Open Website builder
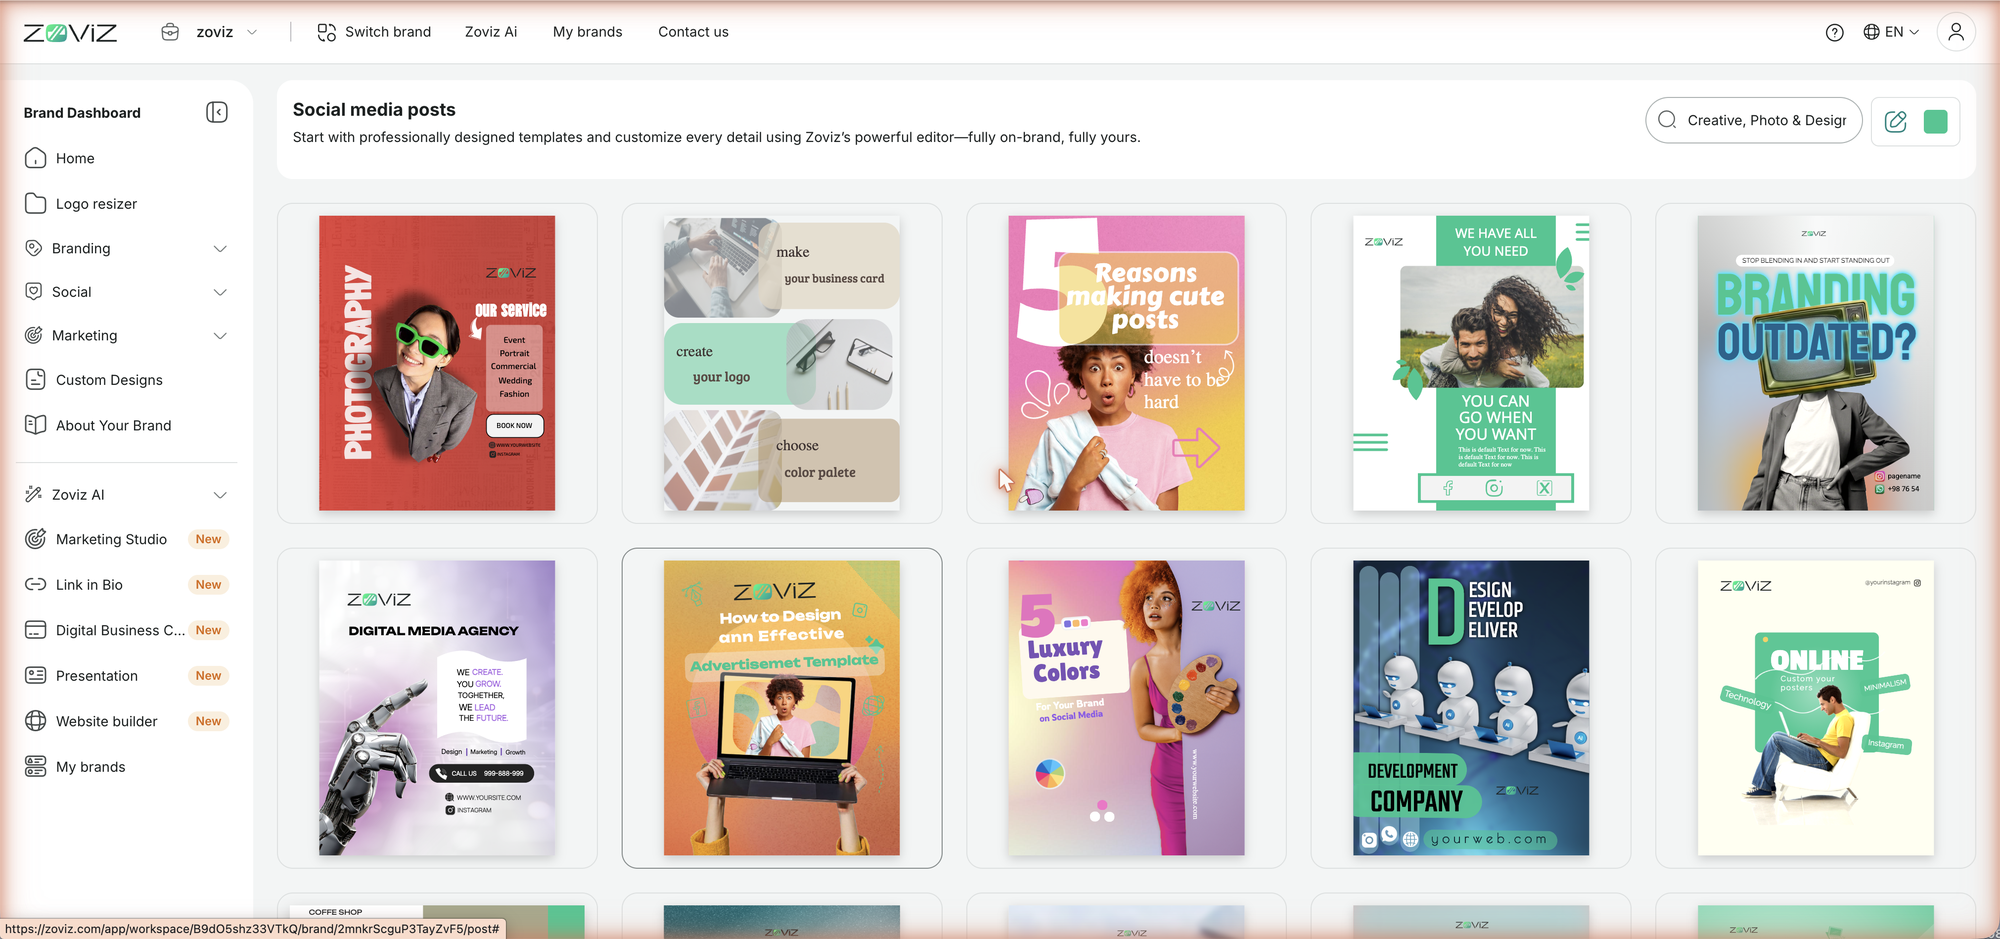Viewport: 2000px width, 939px height. (x=107, y=721)
